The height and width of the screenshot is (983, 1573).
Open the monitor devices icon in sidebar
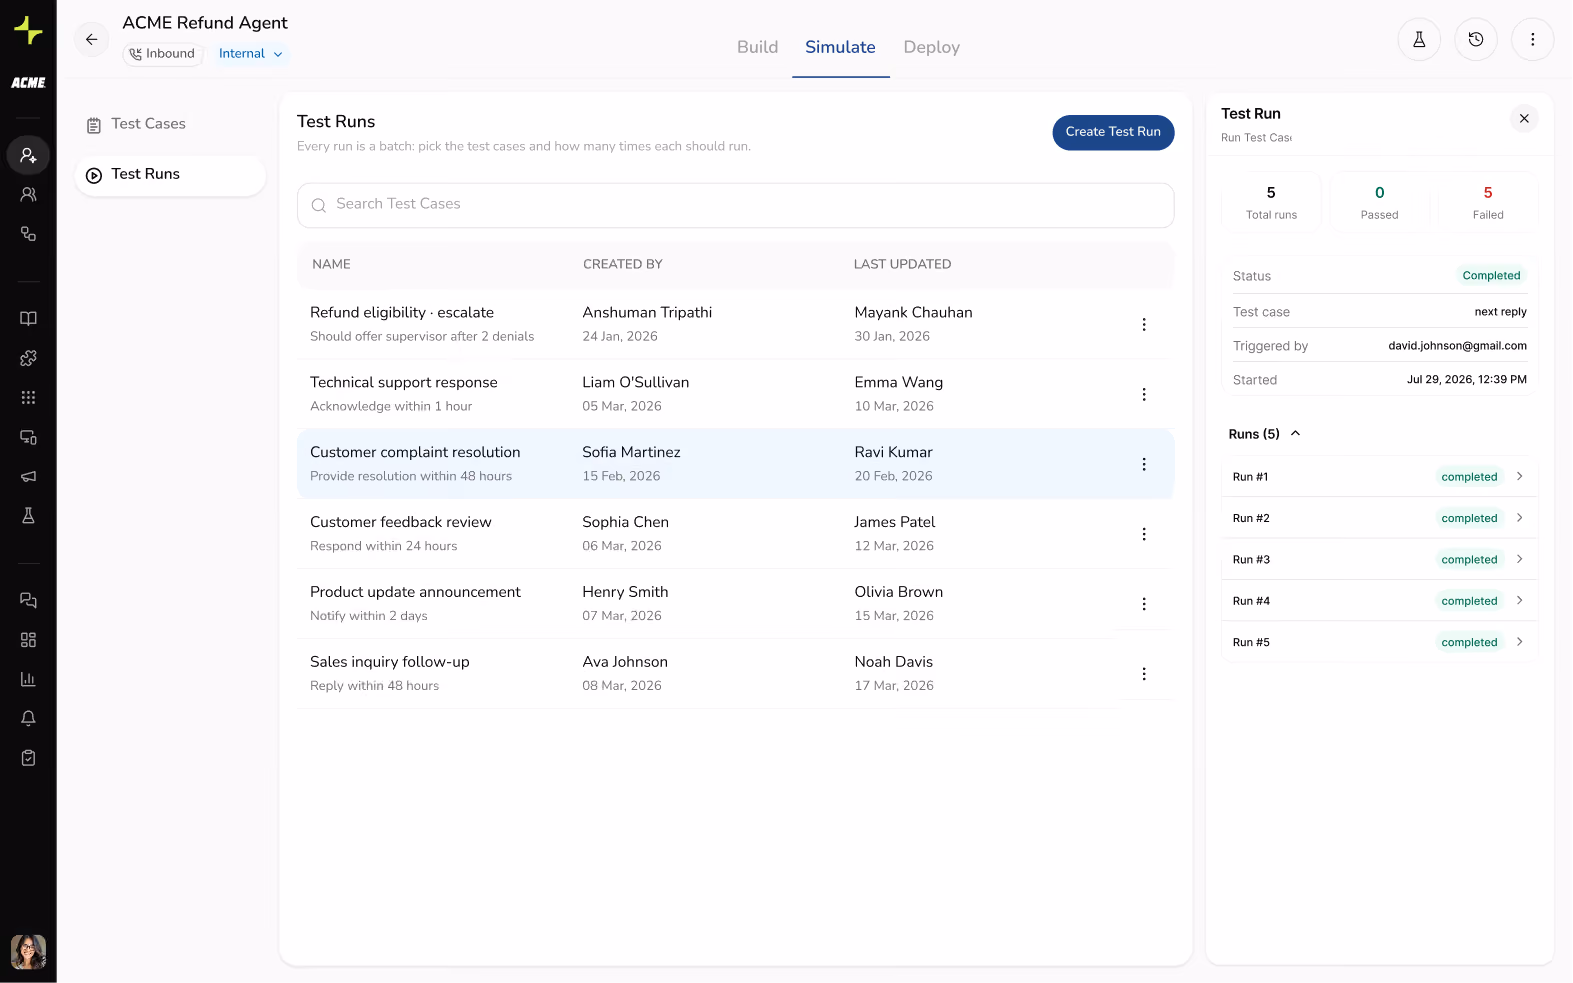[28, 437]
